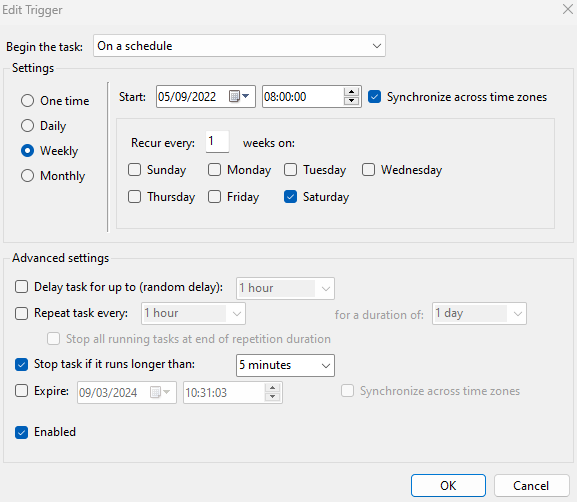This screenshot has width=577, height=502.
Task: Click the start time down spinner arrow
Action: pos(351,101)
